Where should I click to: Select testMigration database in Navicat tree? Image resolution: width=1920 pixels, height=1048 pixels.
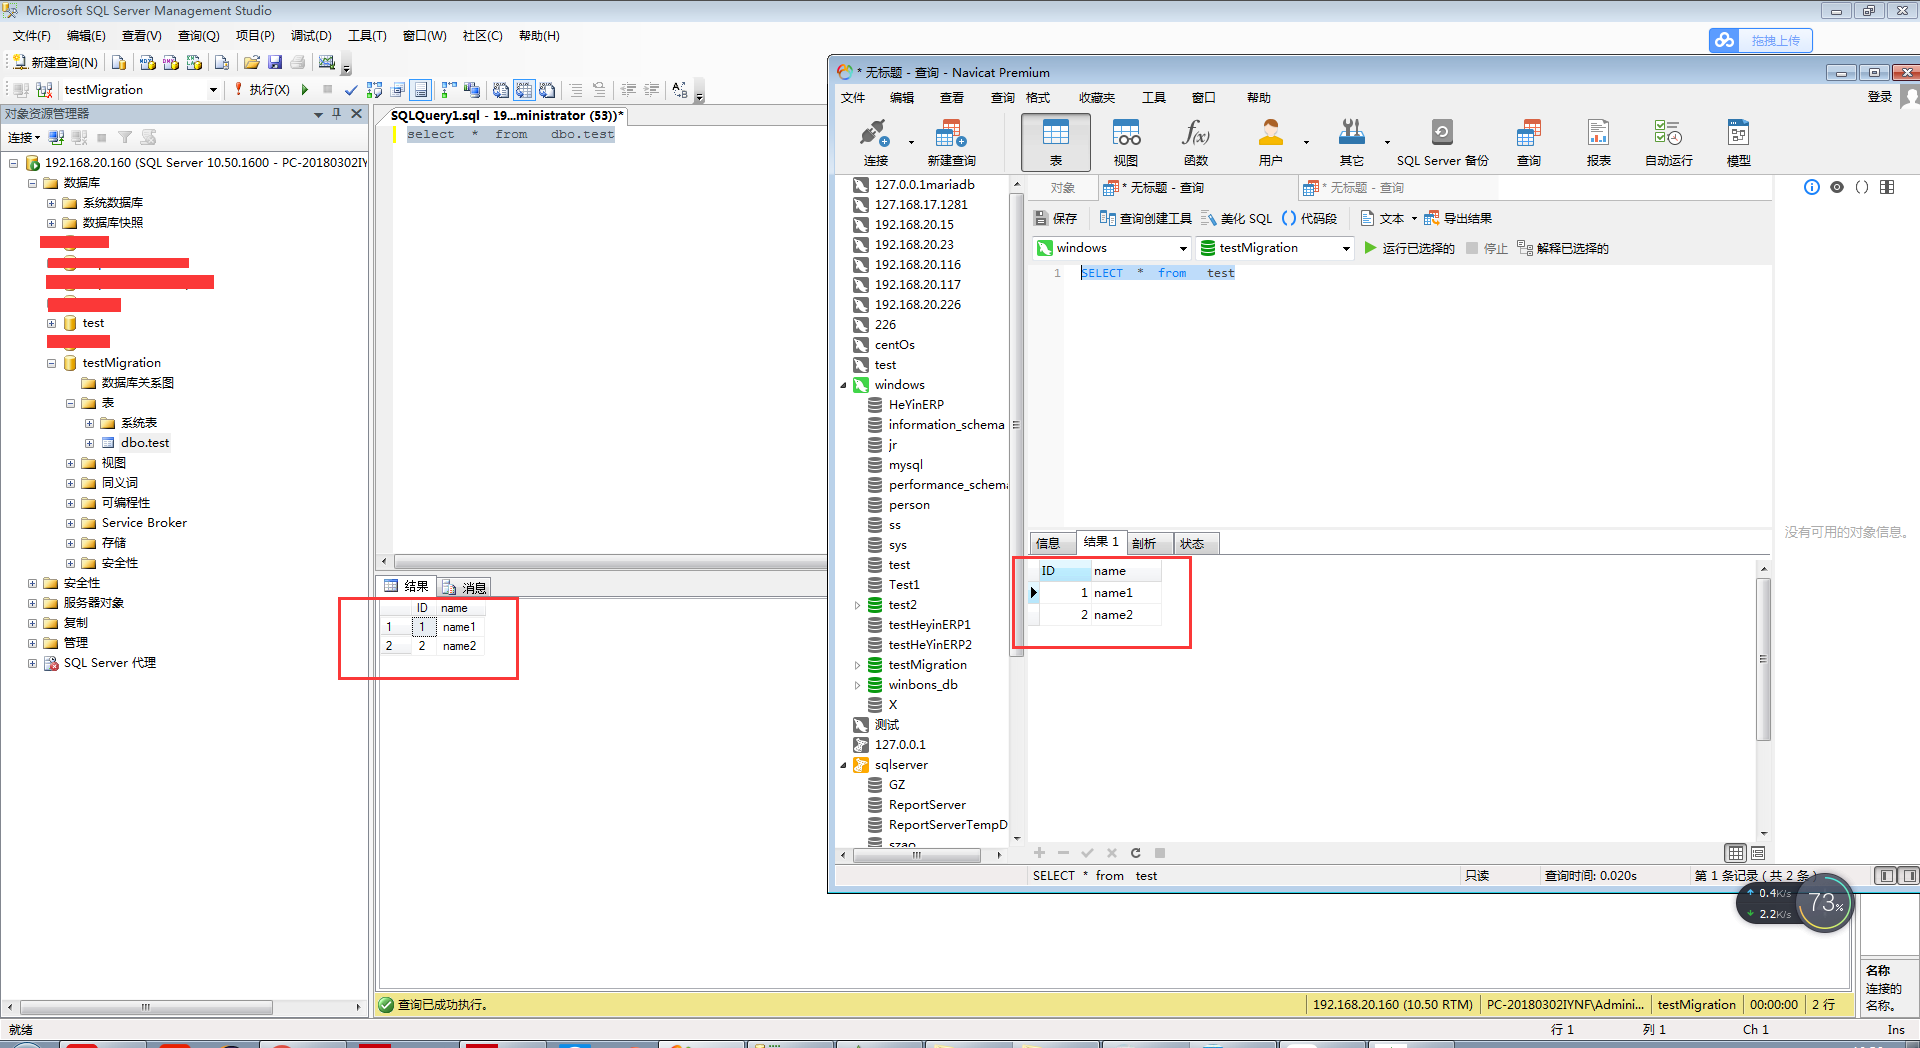[x=927, y=665]
